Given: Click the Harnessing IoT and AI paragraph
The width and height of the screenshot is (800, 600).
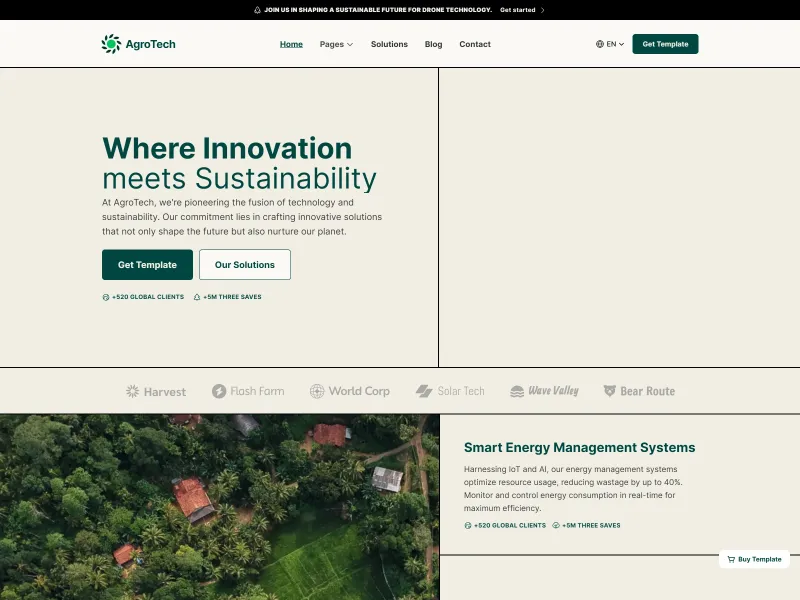Looking at the screenshot, I should tap(572, 489).
